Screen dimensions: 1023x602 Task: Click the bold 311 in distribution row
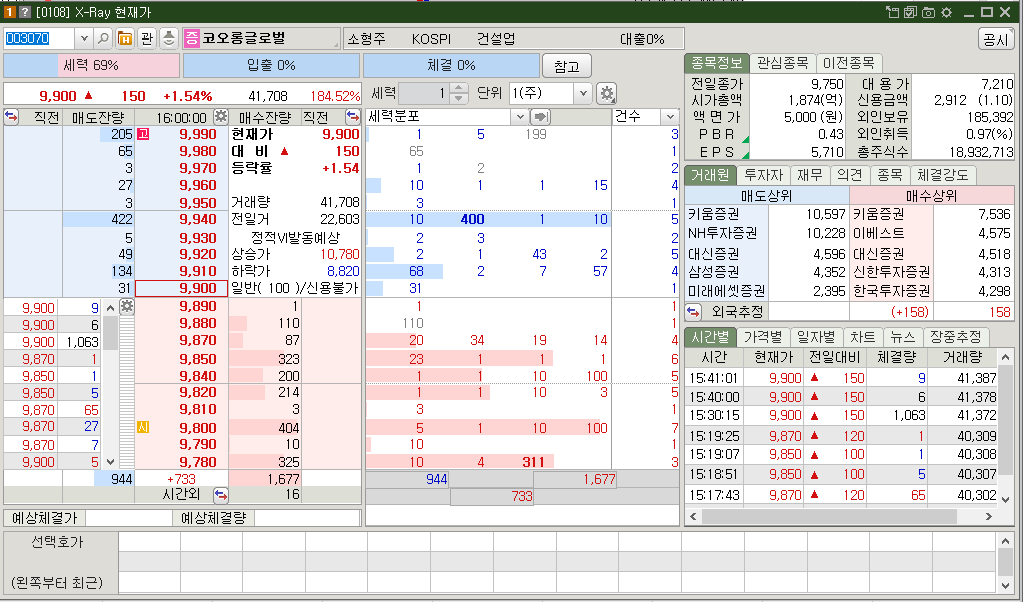(533, 462)
